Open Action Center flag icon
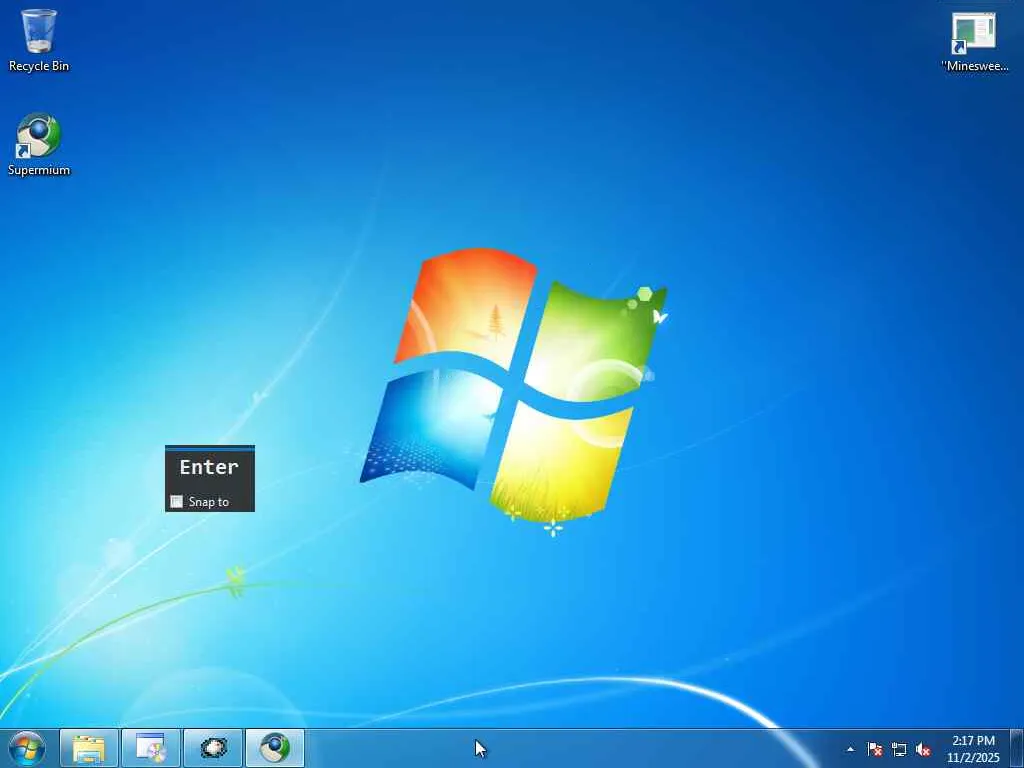The image size is (1024, 768). (874, 749)
